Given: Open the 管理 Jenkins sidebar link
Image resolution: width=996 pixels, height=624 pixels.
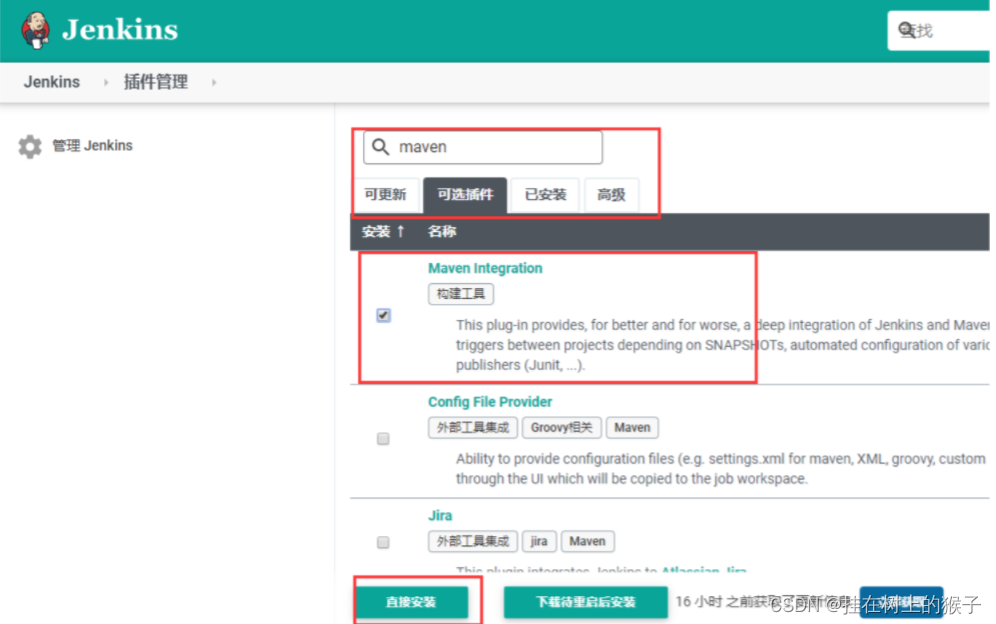Looking at the screenshot, I should coord(92,146).
